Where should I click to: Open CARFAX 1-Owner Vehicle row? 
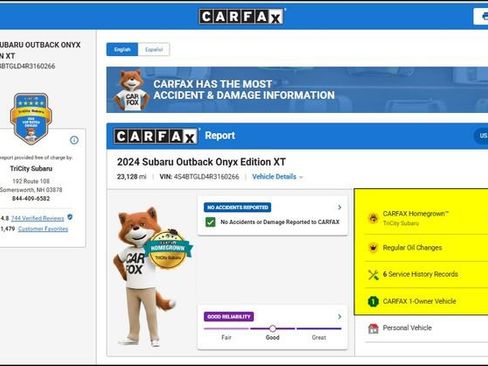(x=426, y=301)
